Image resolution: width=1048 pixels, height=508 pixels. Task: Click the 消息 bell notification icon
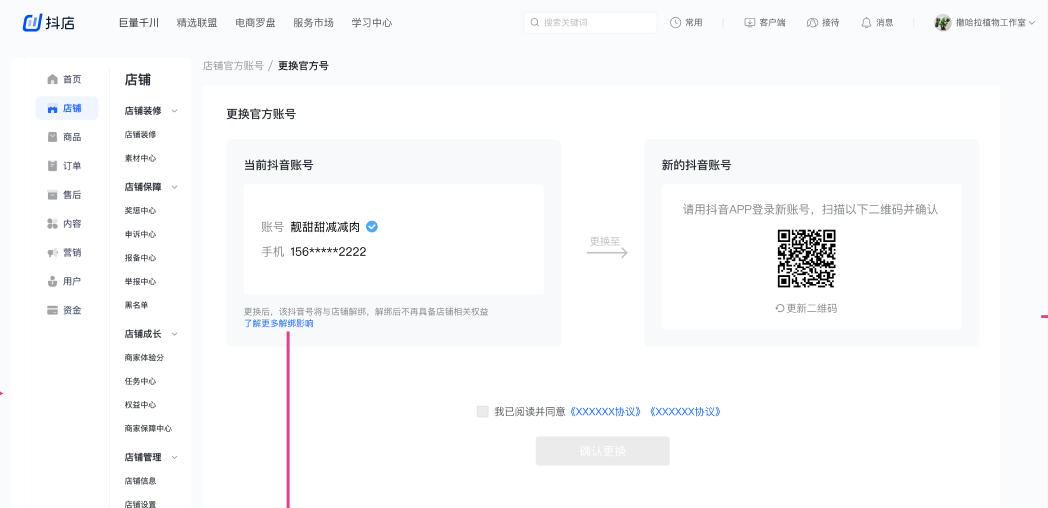(866, 23)
